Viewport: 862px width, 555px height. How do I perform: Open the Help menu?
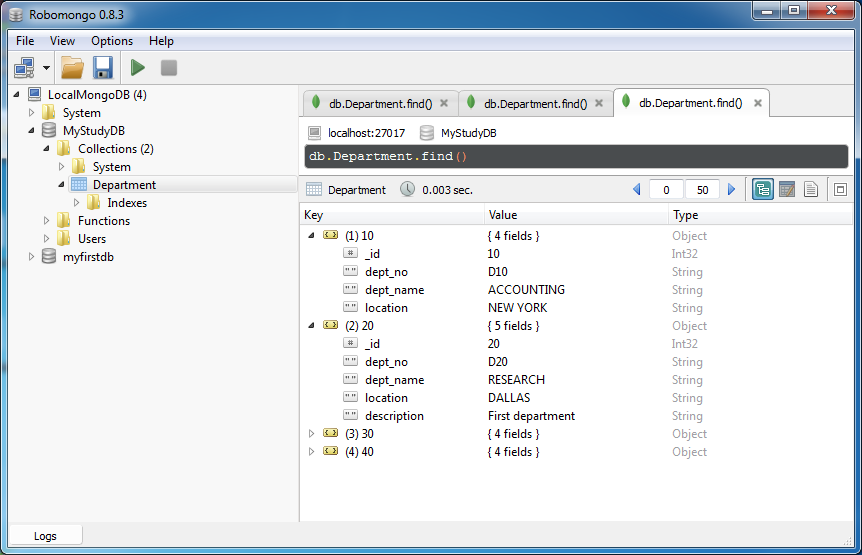[x=161, y=41]
